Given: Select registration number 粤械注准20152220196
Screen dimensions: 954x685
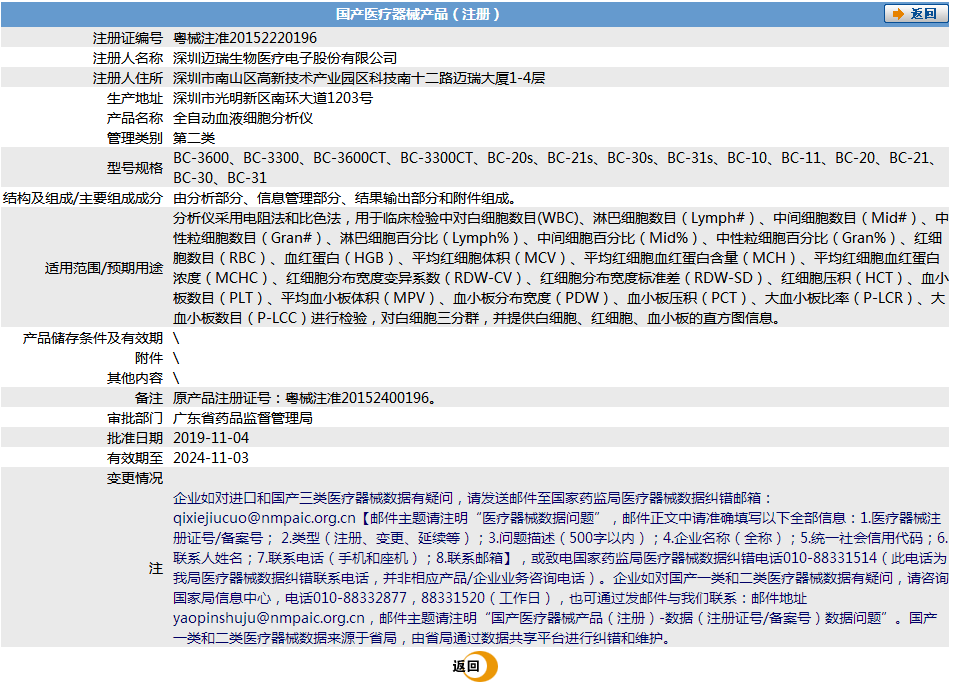Looking at the screenshot, I should tap(245, 38).
